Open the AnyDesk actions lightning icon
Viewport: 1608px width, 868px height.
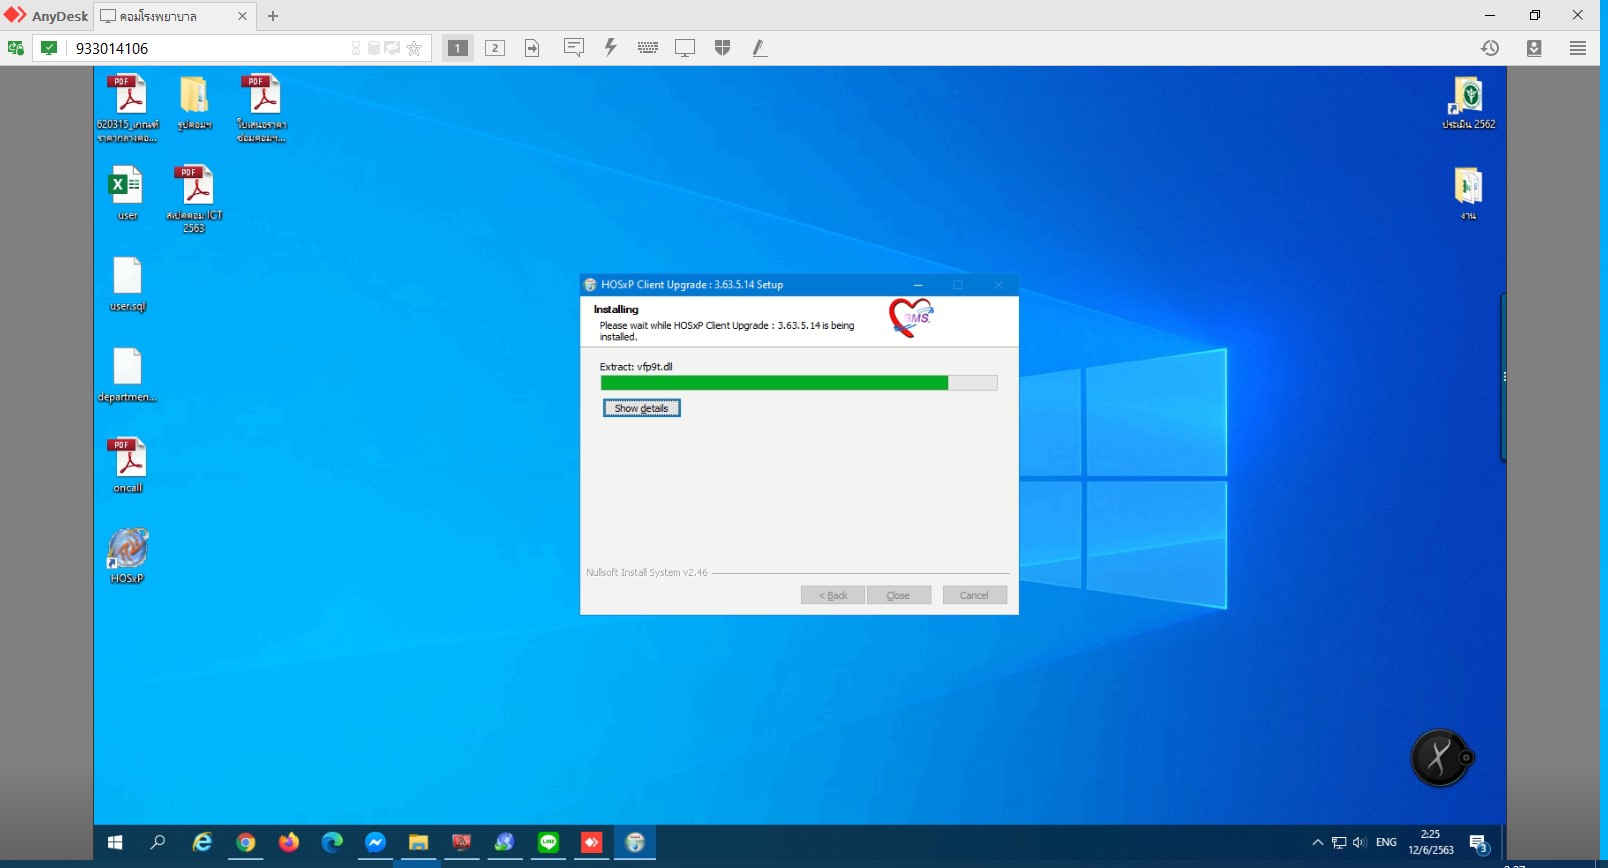[x=610, y=47]
